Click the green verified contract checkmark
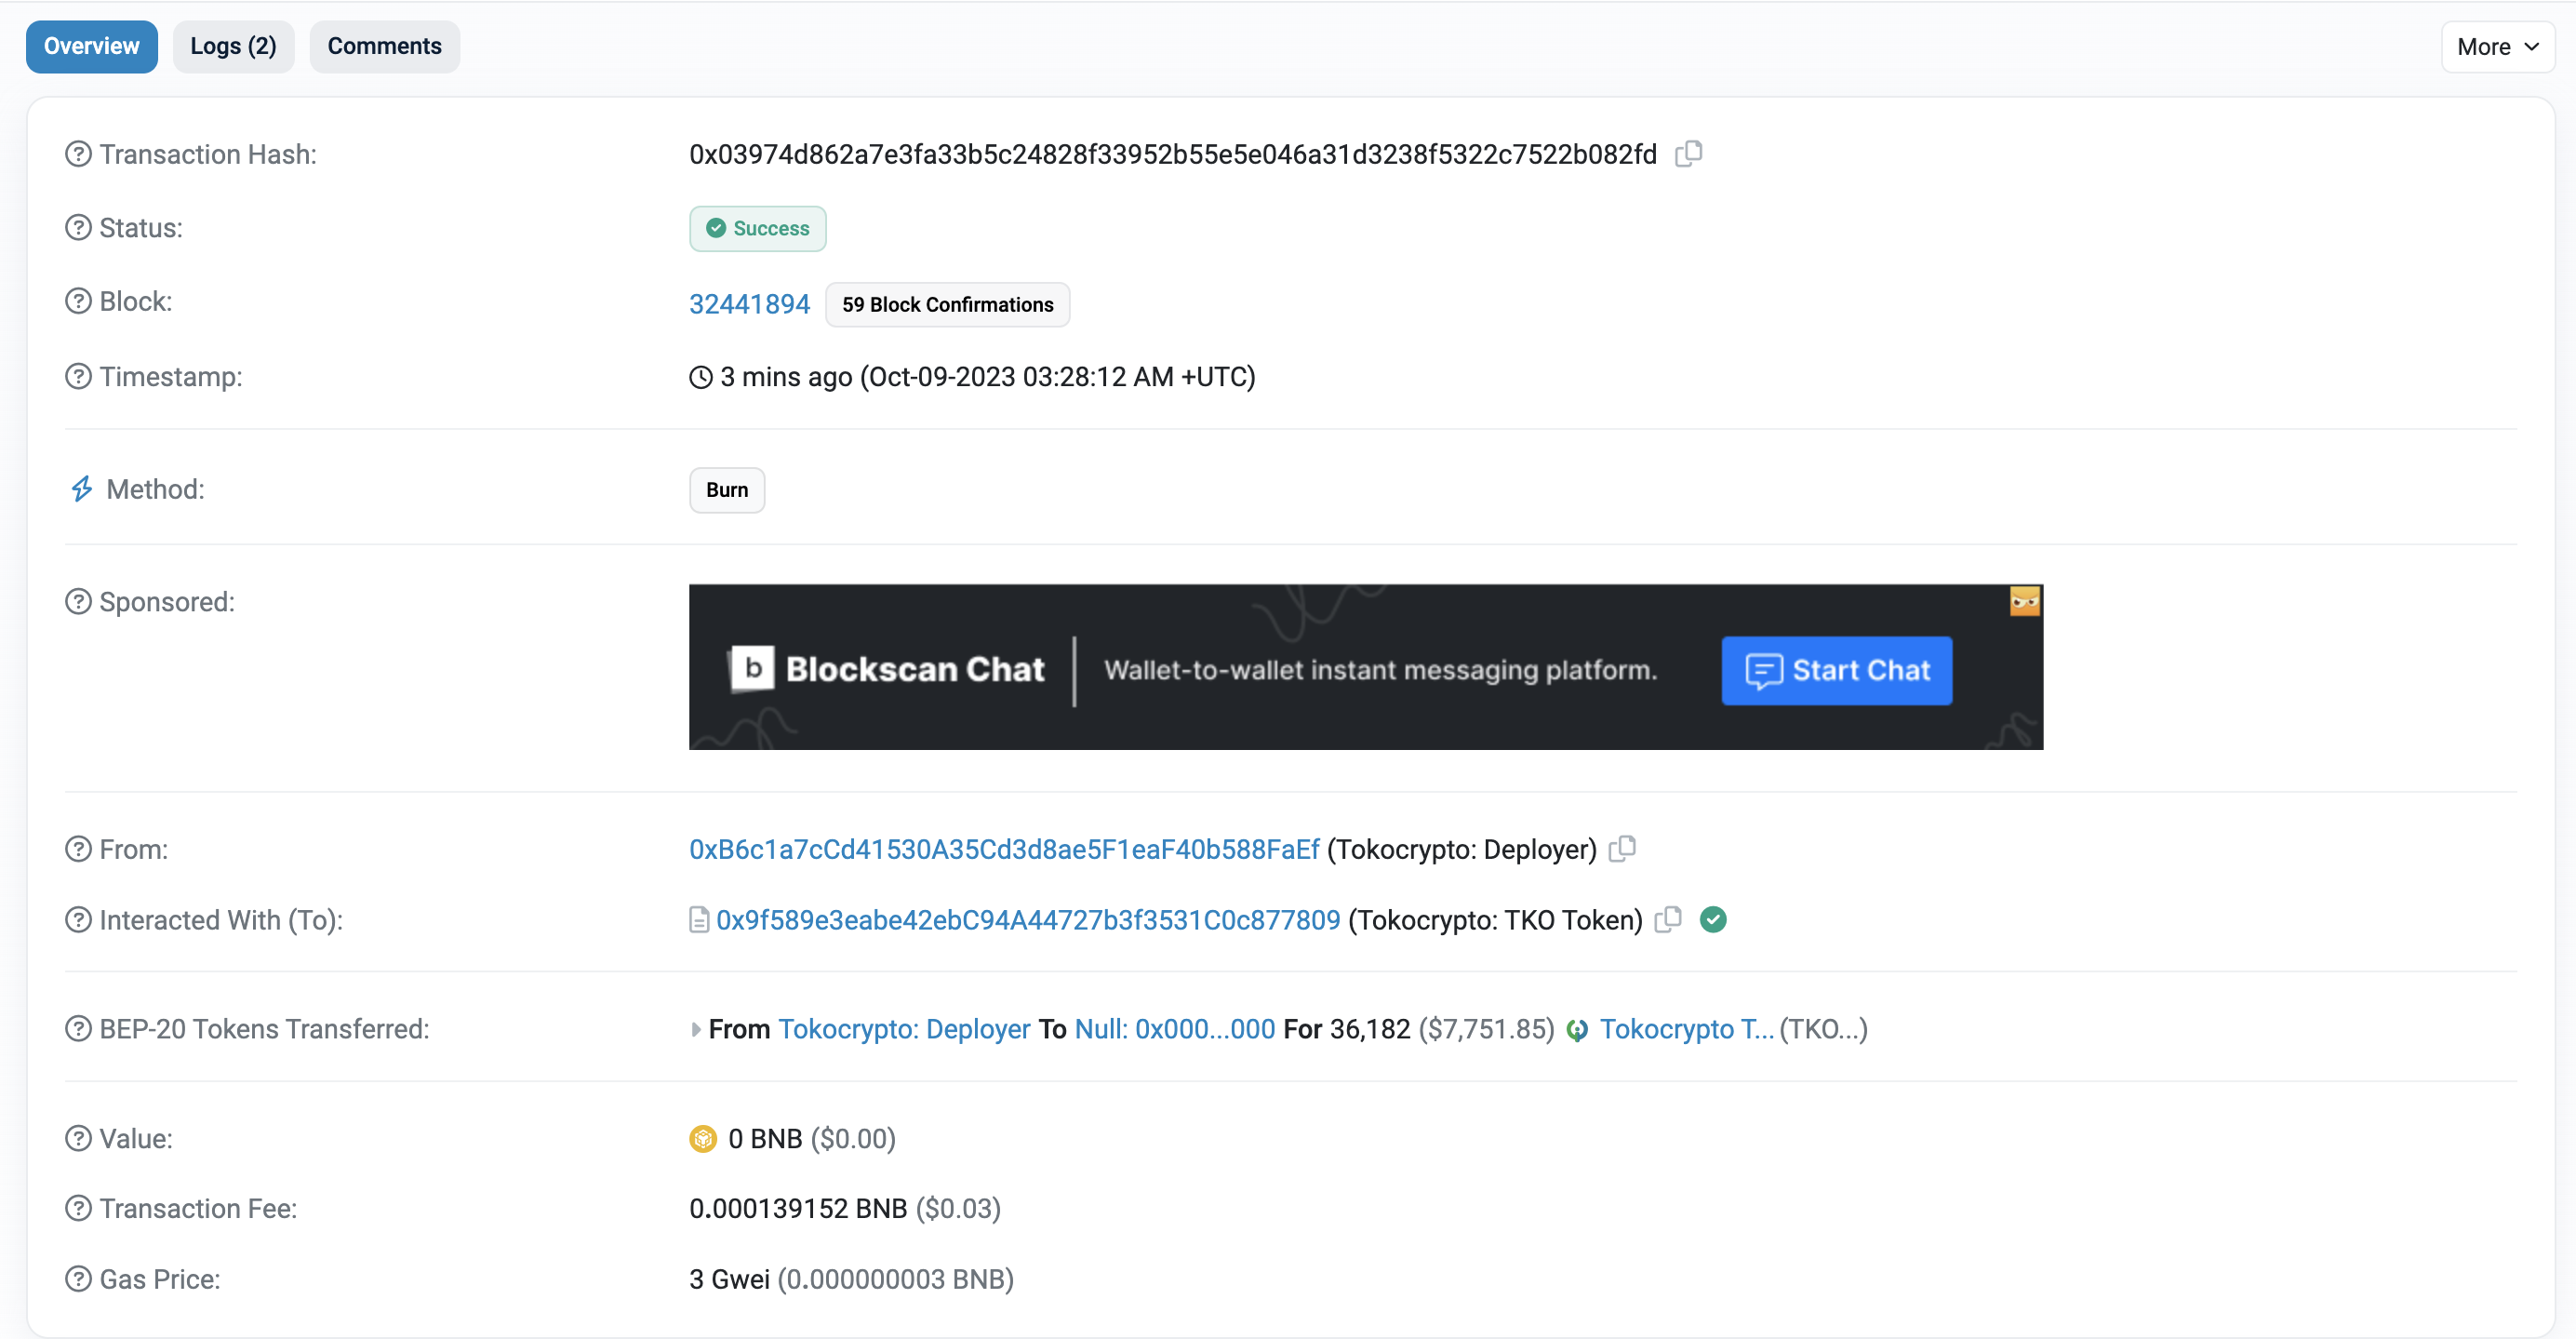The image size is (2576, 1339). [x=1713, y=919]
